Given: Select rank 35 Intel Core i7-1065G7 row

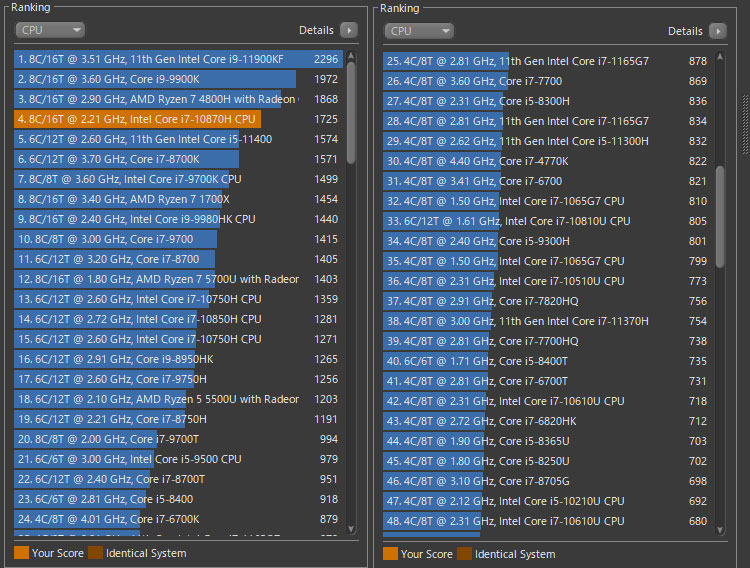Looking at the screenshot, I should (x=548, y=261).
